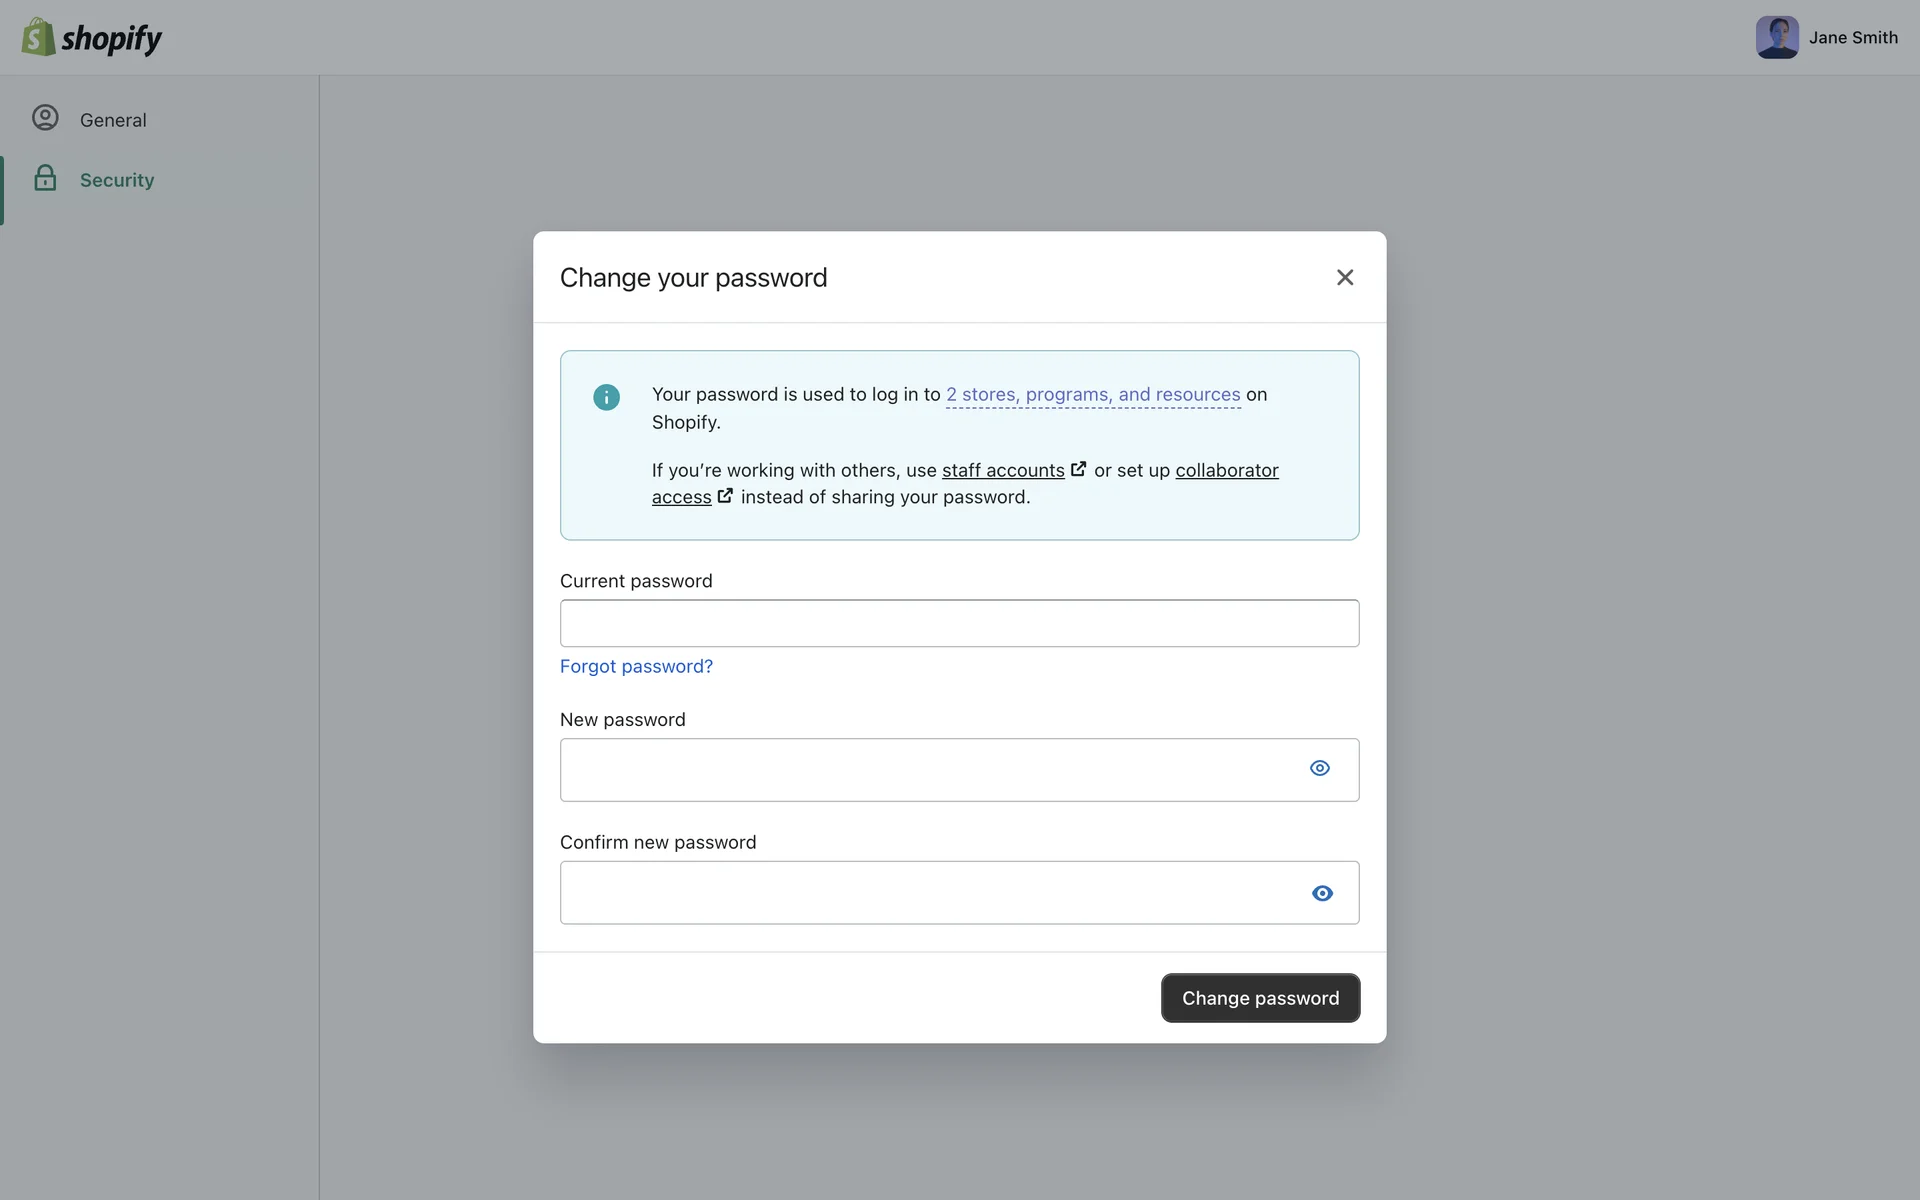The image size is (1920, 1200).
Task: Click the external link icon after collaborator access
Action: [x=725, y=496]
